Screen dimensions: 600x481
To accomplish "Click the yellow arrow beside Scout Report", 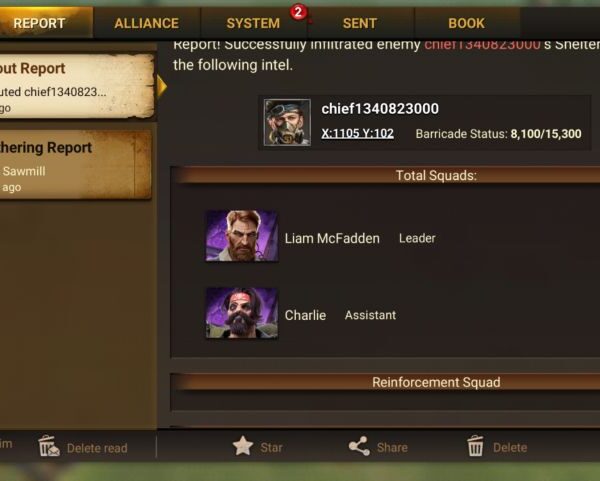I will 162,86.
